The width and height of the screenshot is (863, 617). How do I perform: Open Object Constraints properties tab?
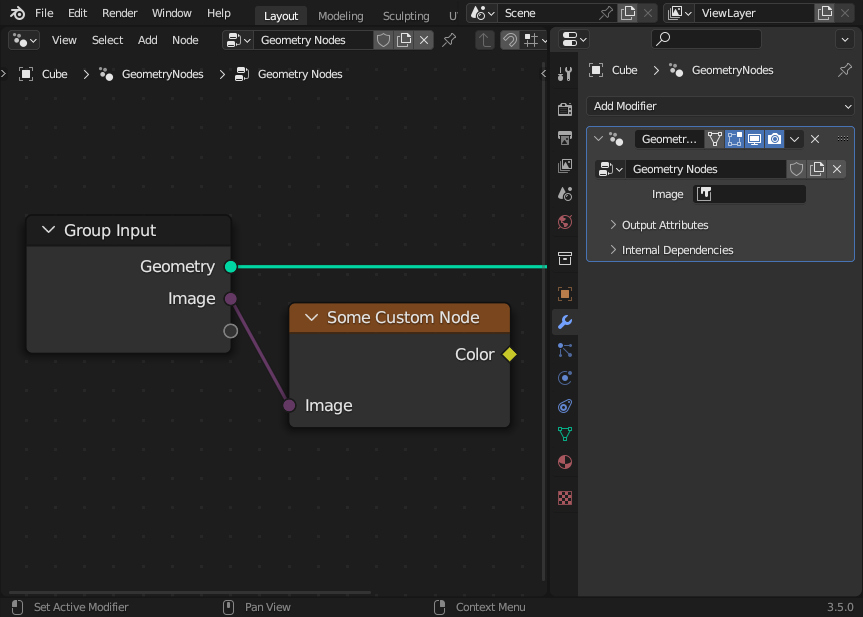coord(565,406)
